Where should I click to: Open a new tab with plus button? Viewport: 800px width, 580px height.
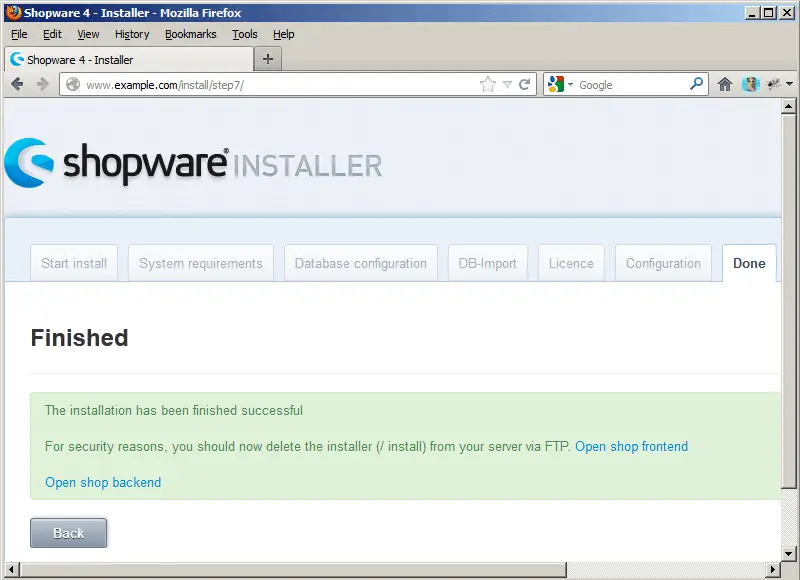point(268,59)
